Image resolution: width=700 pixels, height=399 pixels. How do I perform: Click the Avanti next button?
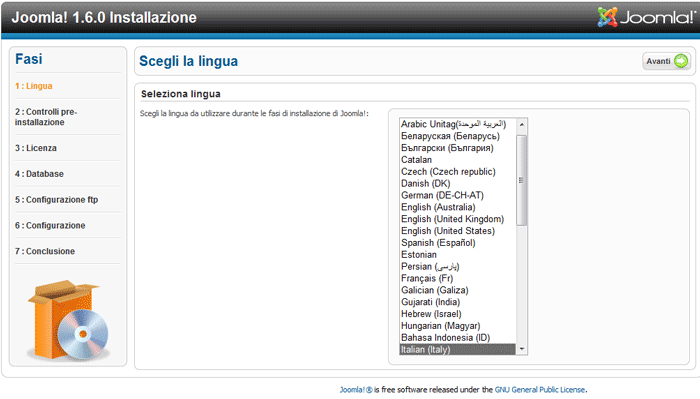(667, 61)
